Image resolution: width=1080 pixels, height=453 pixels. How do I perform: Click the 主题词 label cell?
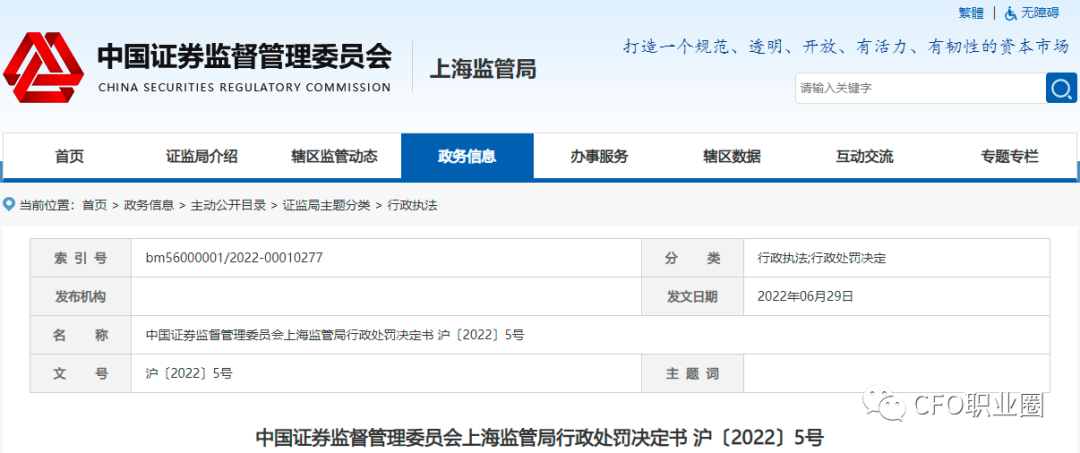point(692,374)
